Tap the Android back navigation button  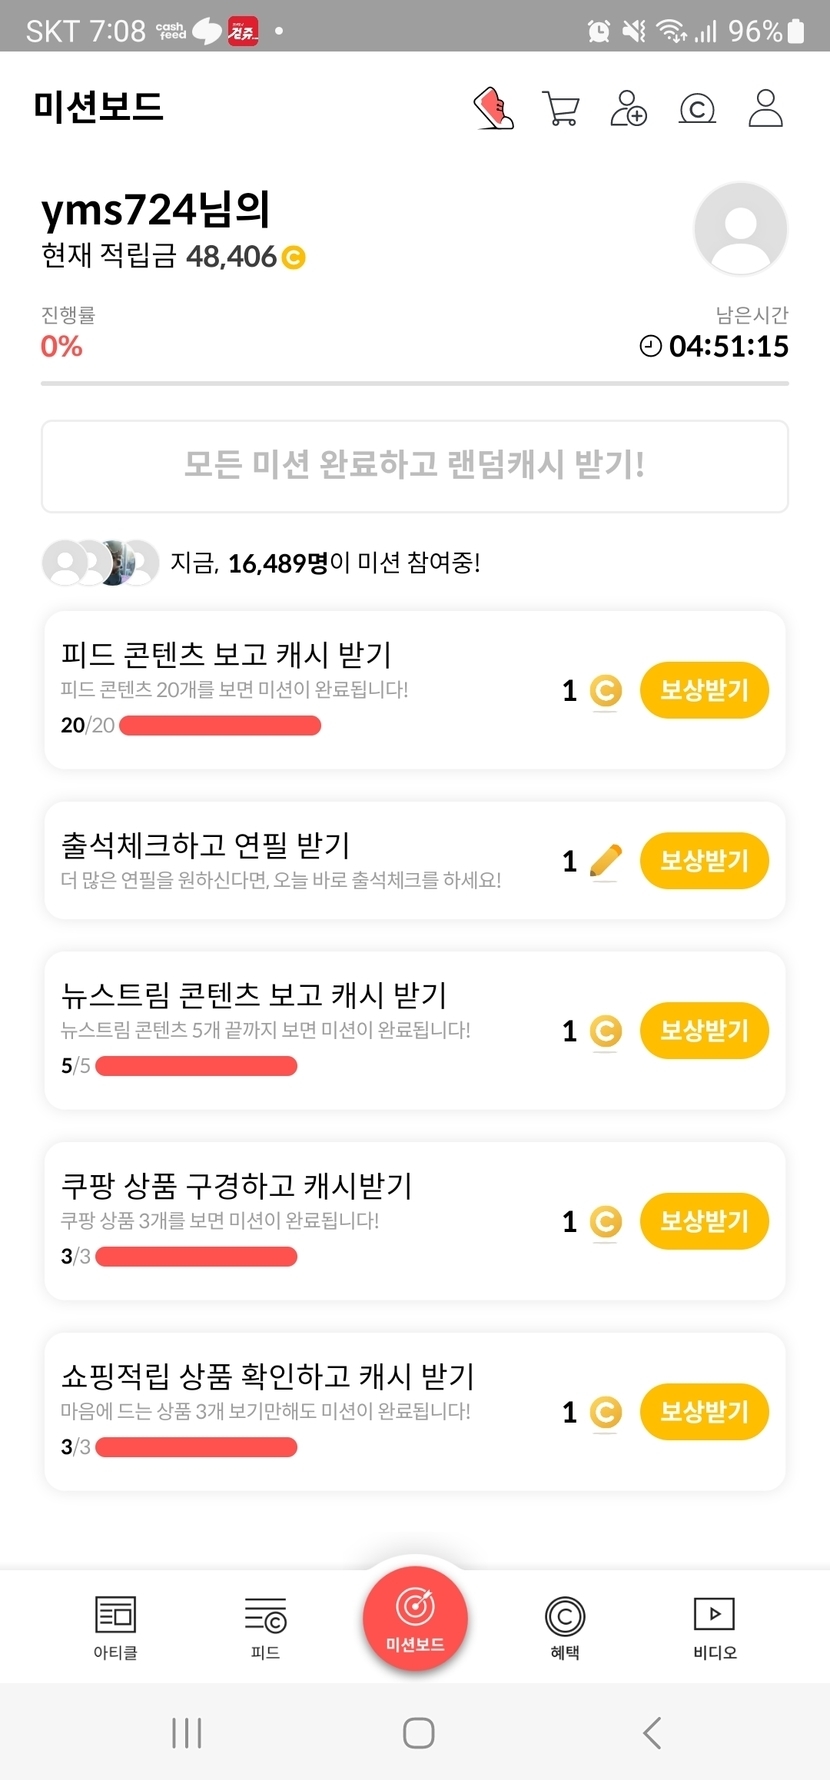652,1733
